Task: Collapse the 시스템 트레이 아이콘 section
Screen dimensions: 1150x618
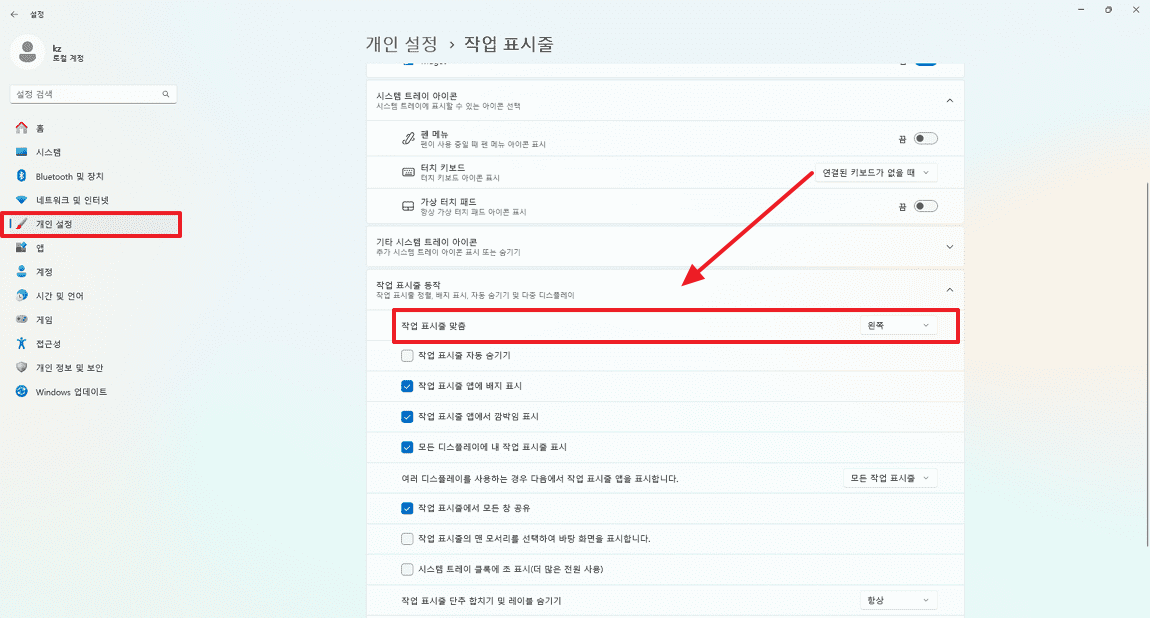Action: click(950, 100)
